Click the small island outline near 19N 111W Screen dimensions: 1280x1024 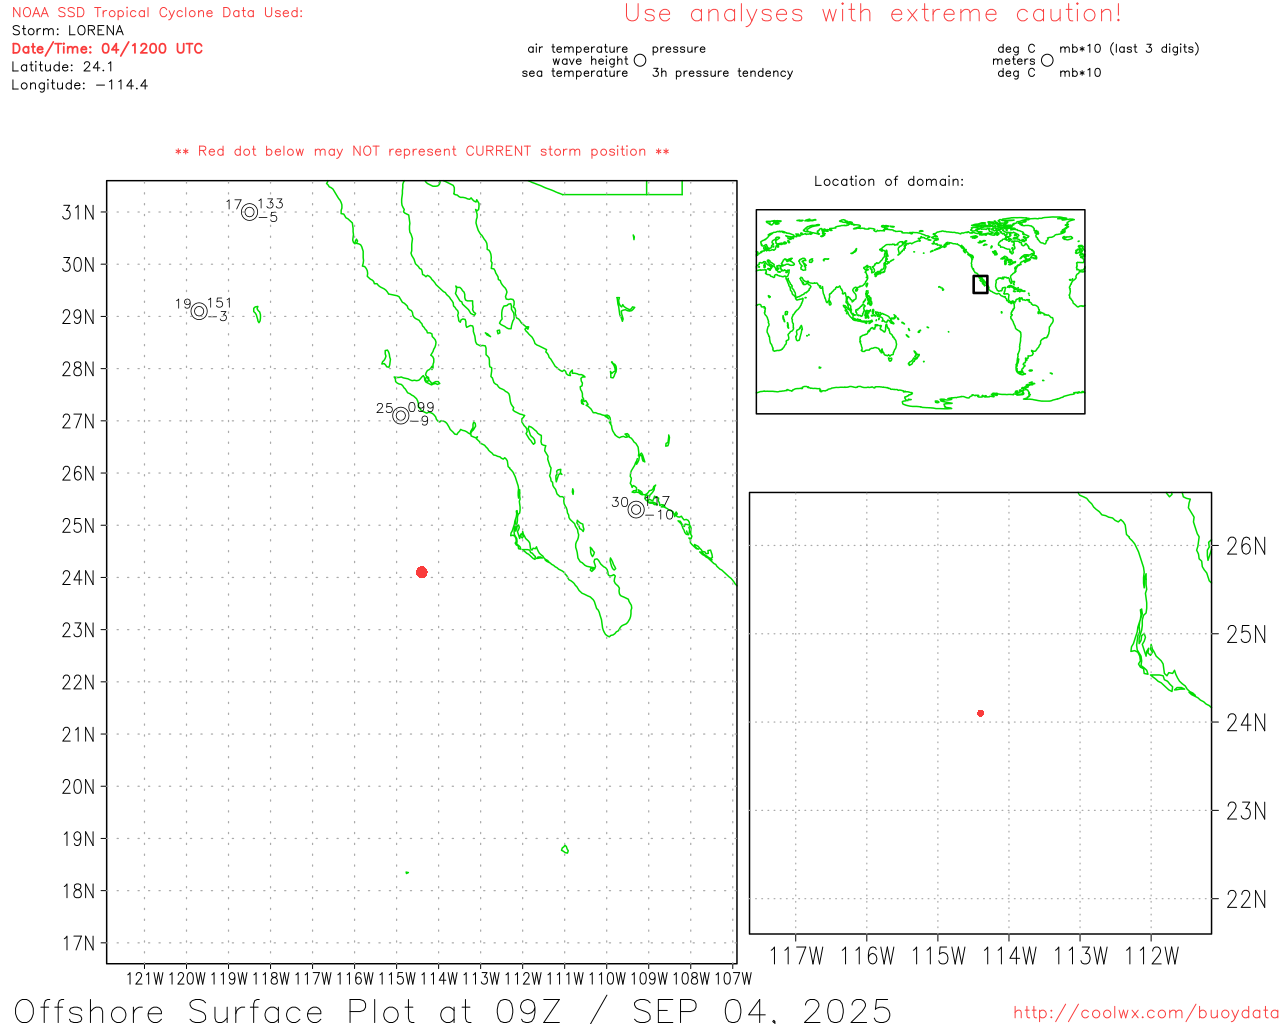coord(565,849)
